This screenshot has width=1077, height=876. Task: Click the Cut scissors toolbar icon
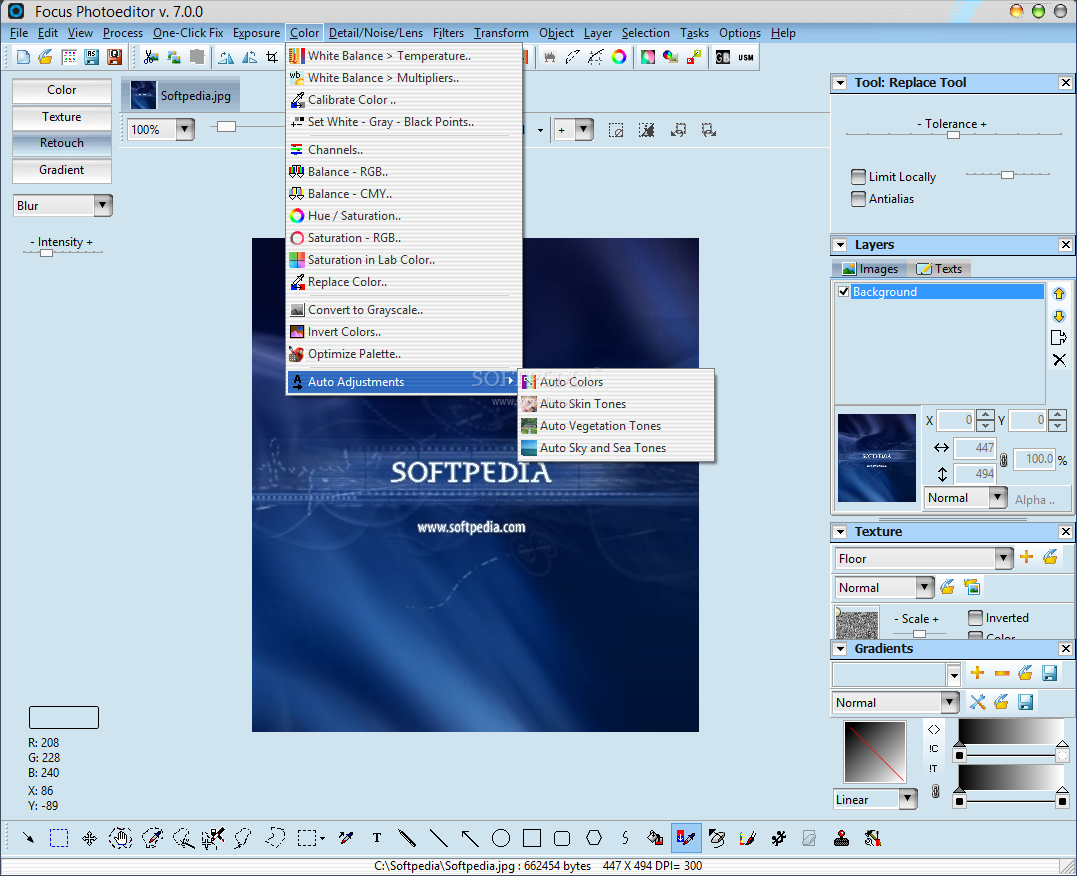coord(151,57)
